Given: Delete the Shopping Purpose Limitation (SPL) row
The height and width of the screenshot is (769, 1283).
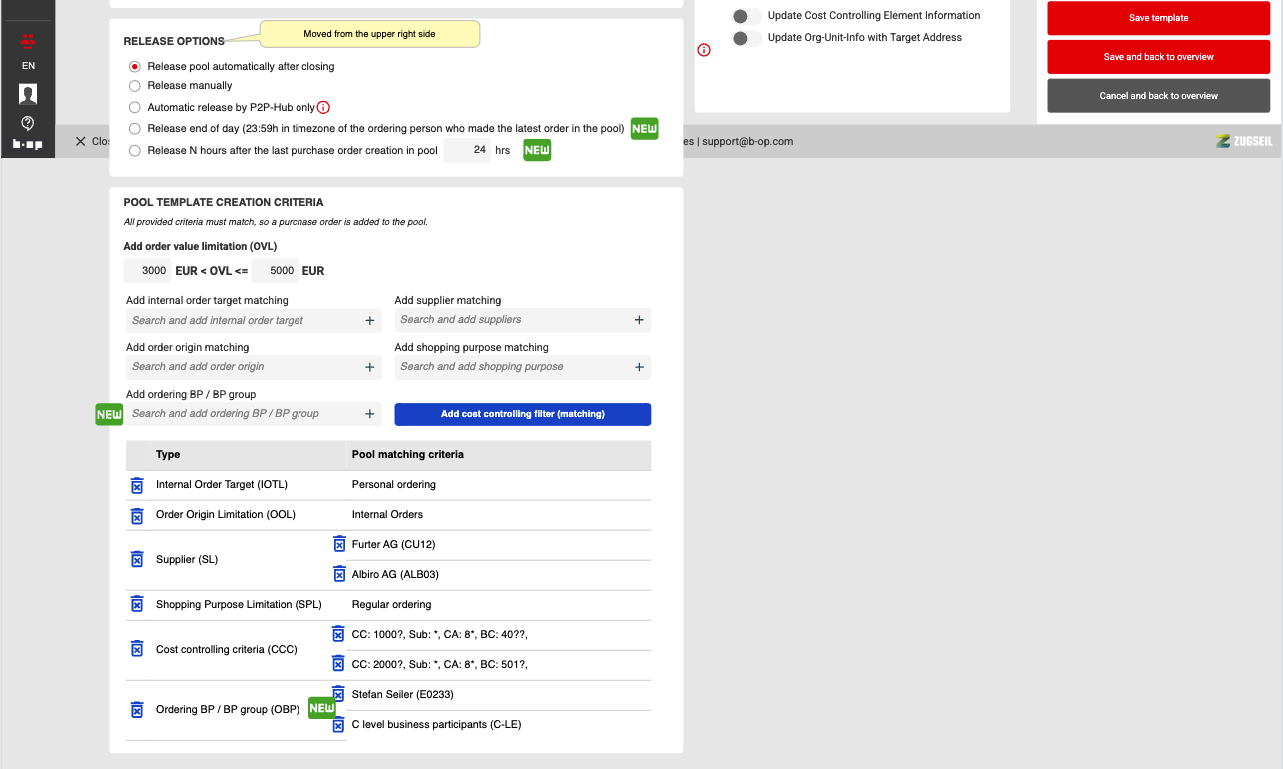Looking at the screenshot, I should tap(137, 604).
